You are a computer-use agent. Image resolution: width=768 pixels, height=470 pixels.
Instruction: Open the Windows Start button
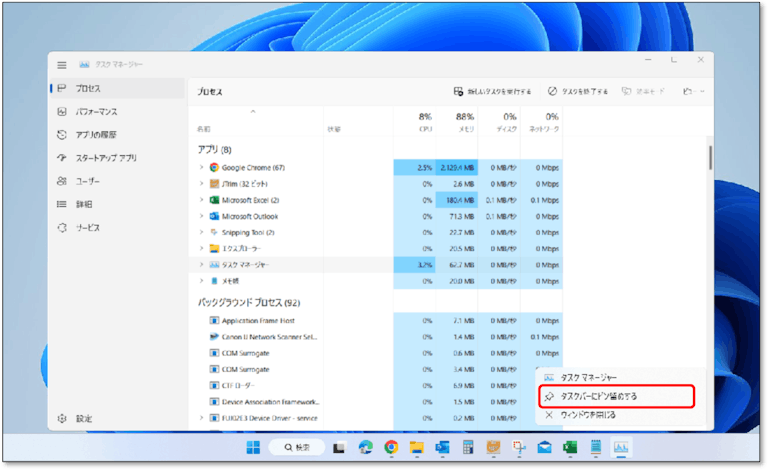253,447
